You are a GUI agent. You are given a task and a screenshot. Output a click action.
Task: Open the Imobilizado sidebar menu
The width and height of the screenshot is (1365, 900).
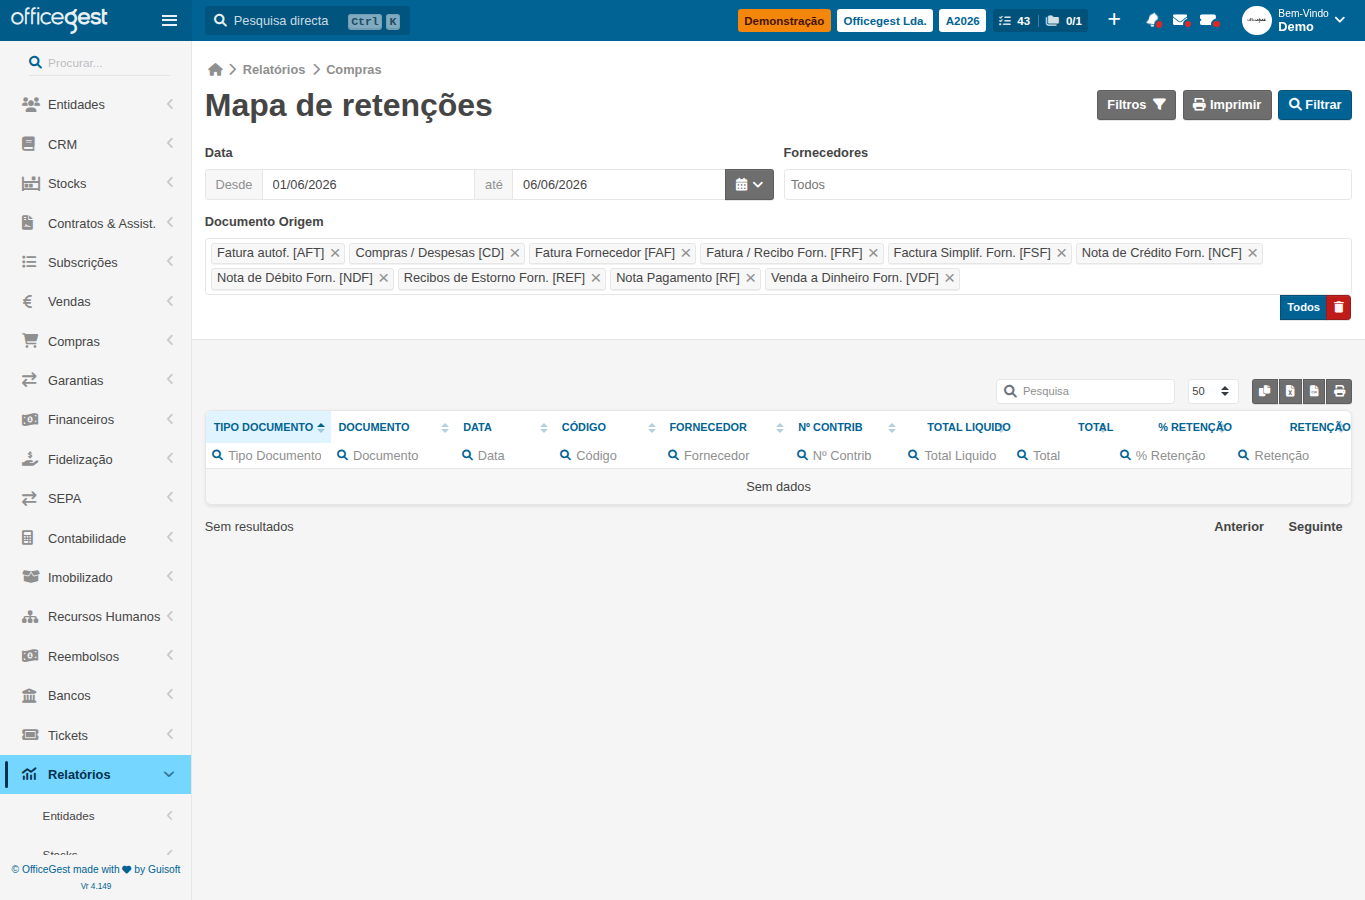point(96,577)
